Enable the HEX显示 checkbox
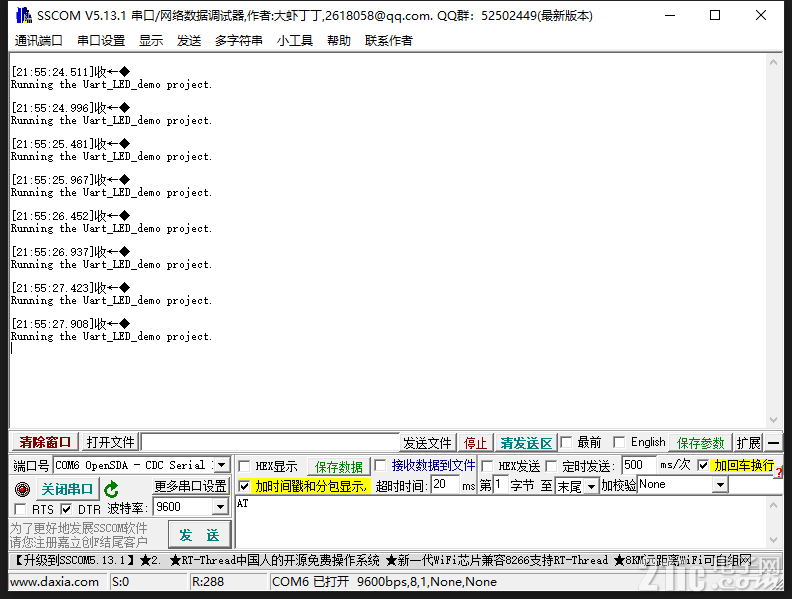Screen dimensions: 792x599 pyautogui.click(x=244, y=466)
